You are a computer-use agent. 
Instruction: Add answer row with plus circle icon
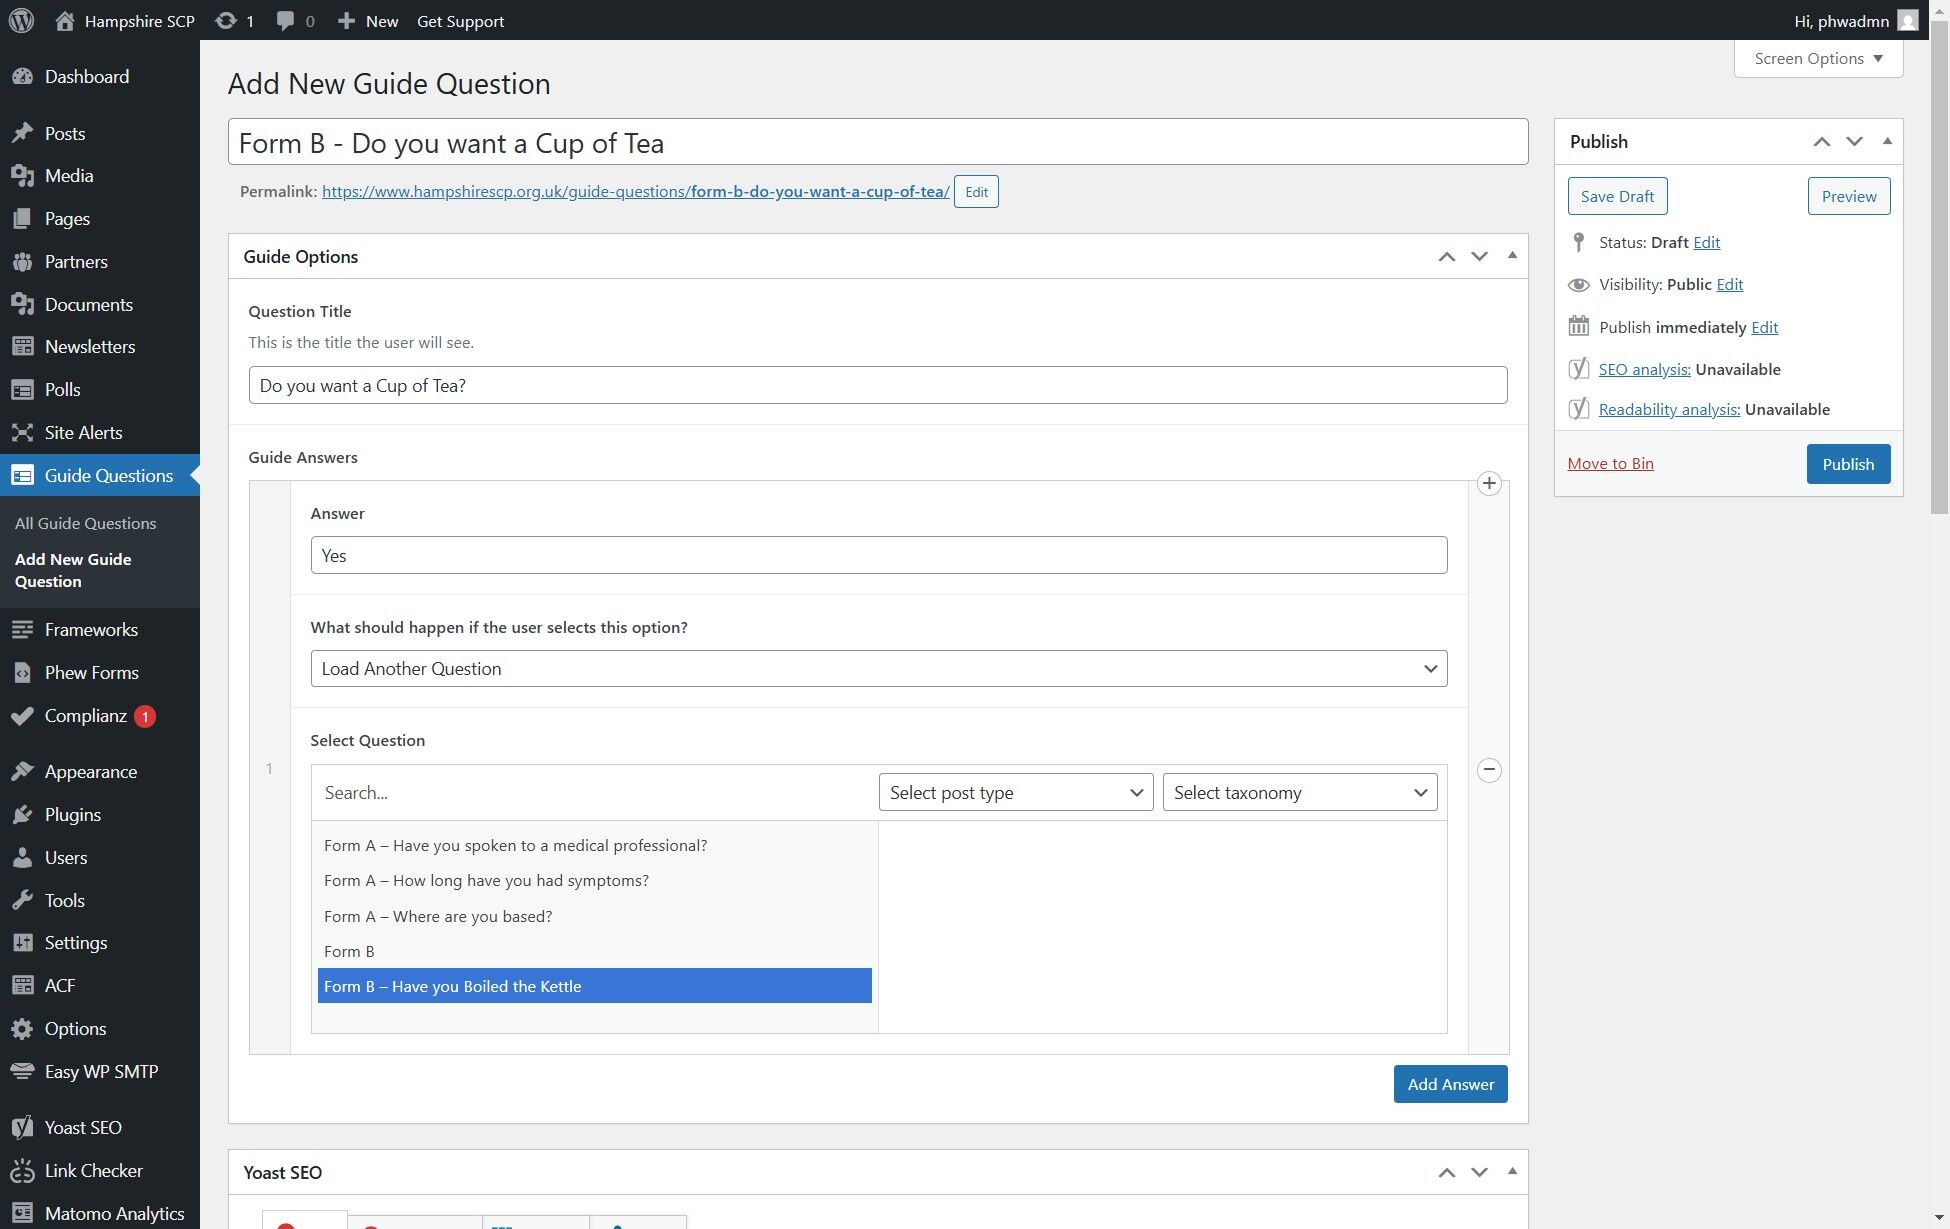1489,484
